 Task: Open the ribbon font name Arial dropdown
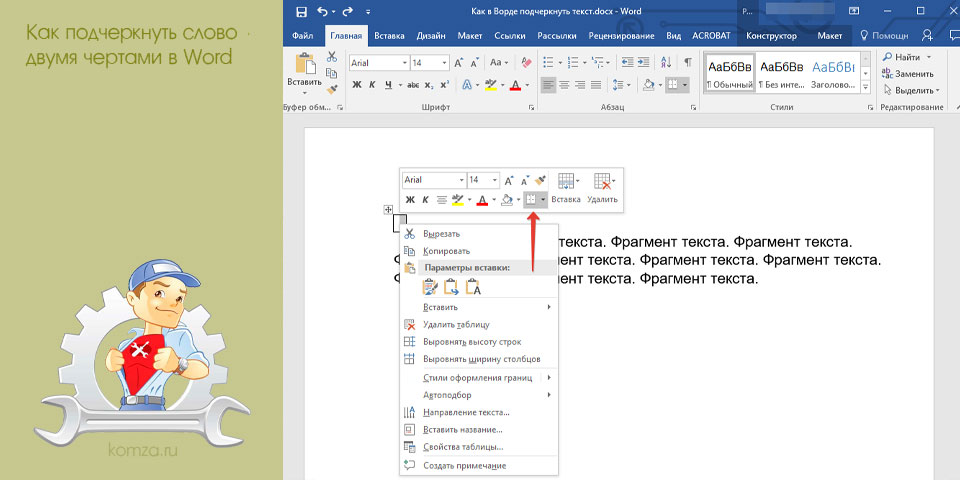tap(405, 62)
